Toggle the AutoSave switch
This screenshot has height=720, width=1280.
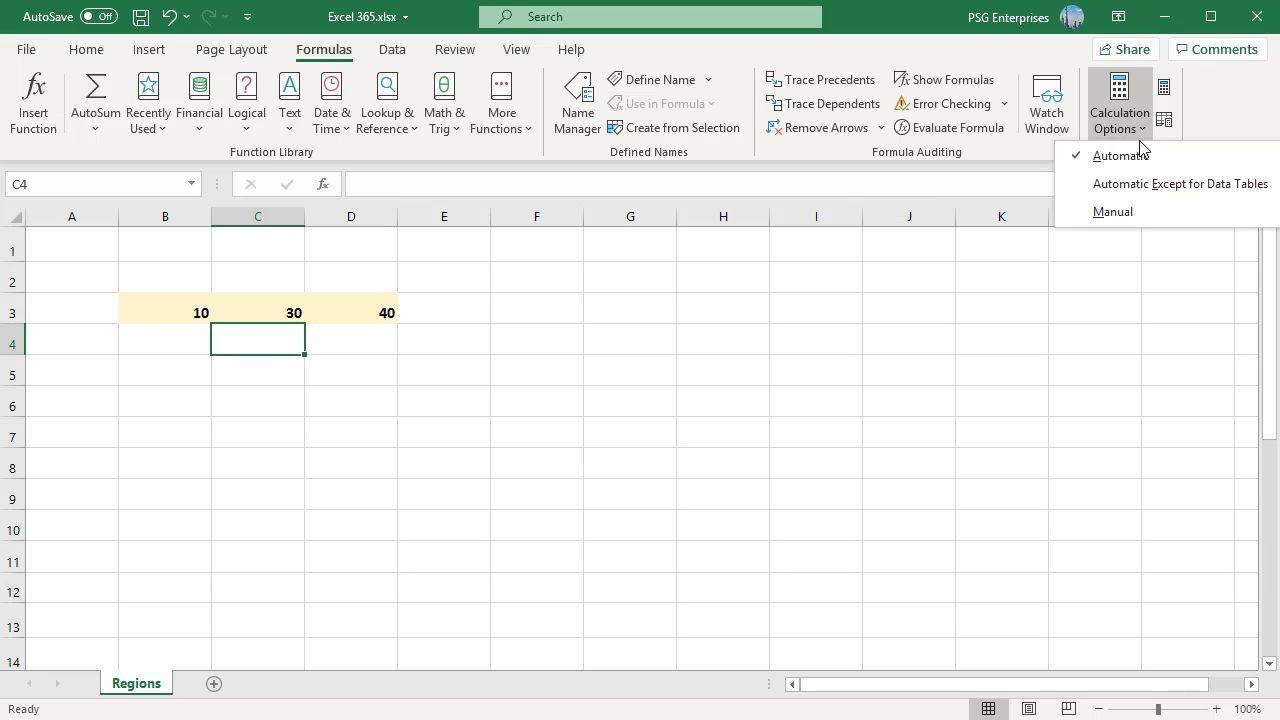coord(98,17)
